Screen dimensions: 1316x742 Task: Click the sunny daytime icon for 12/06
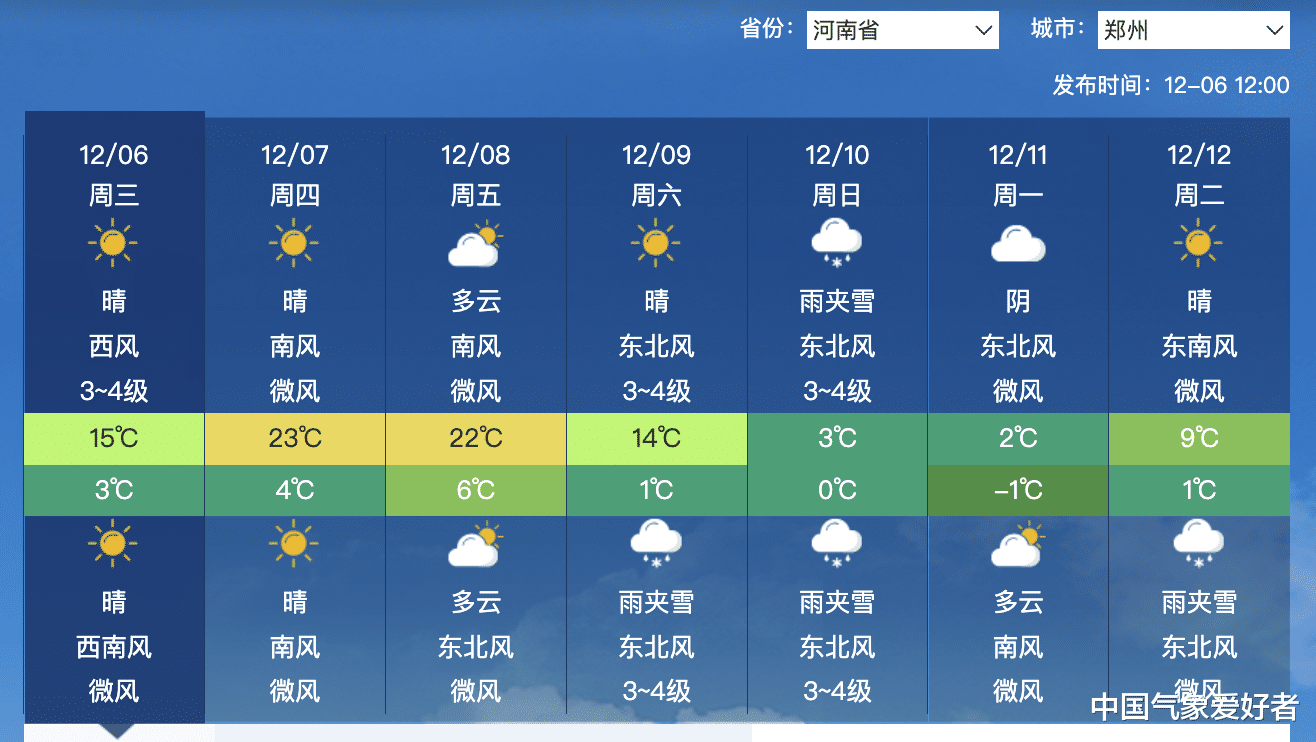pos(114,242)
